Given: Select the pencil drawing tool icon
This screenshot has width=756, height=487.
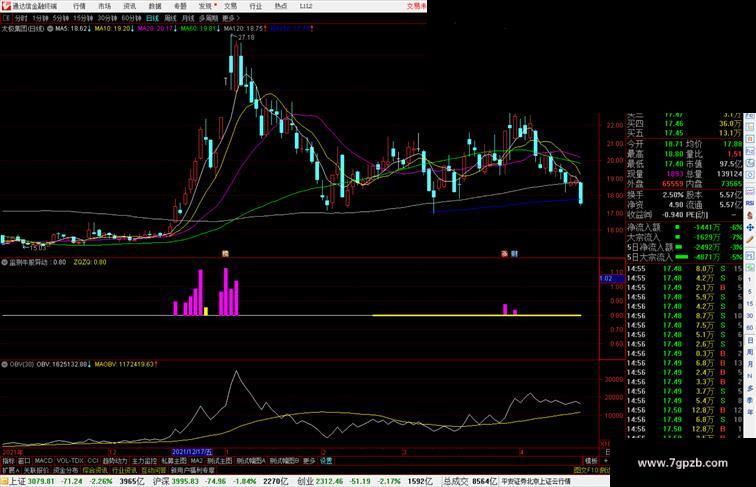Looking at the screenshot, I should tap(750, 239).
